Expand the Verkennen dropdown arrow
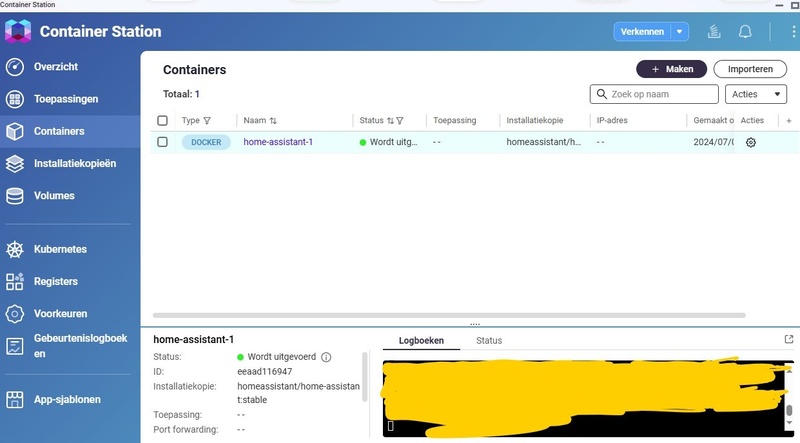The image size is (800, 443). click(x=680, y=32)
